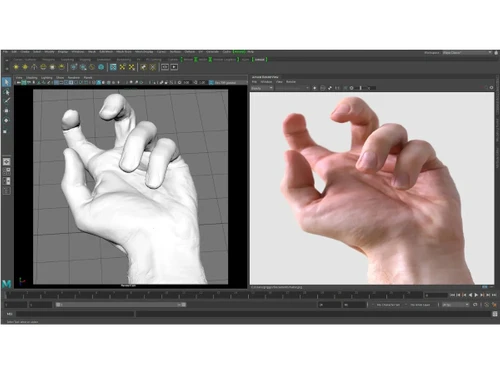Open the Render menu in Arnold RenderView

tap(291, 82)
